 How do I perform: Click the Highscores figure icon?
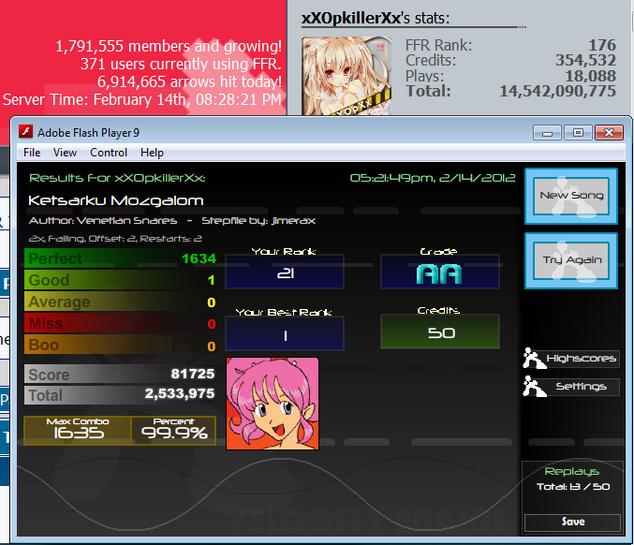pyautogui.click(x=534, y=358)
